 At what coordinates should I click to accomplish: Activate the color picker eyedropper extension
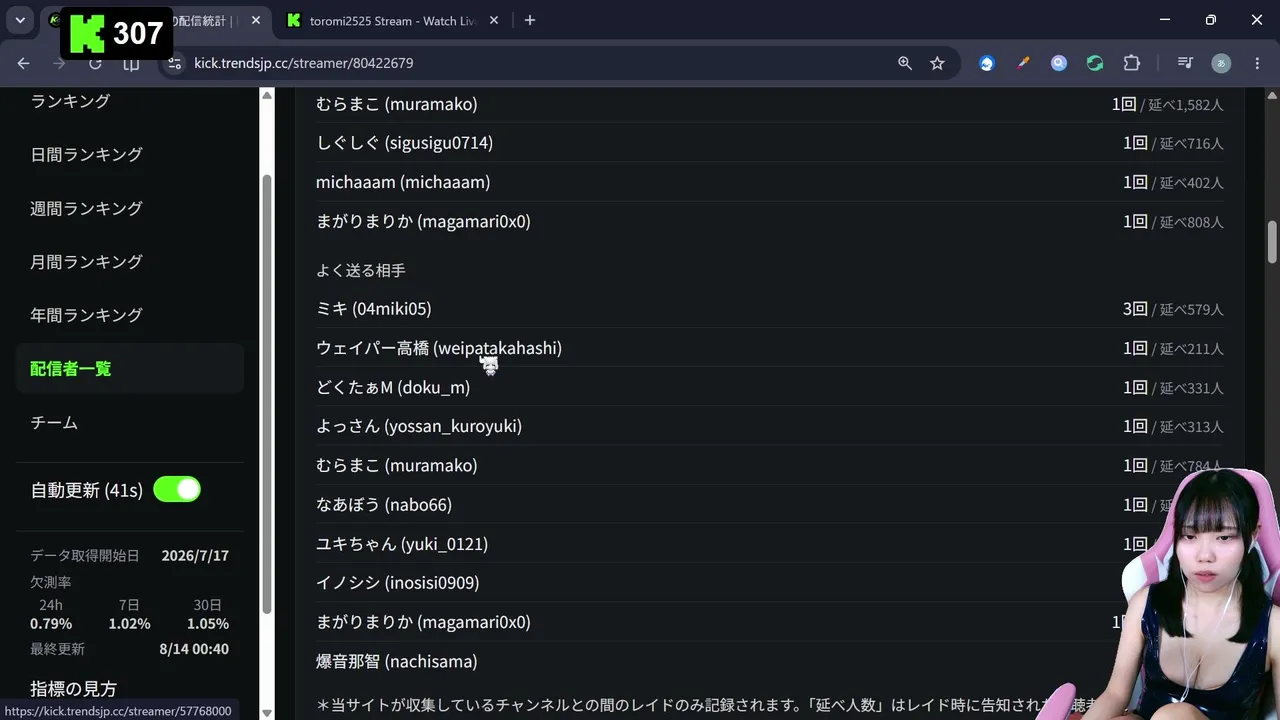1023,63
